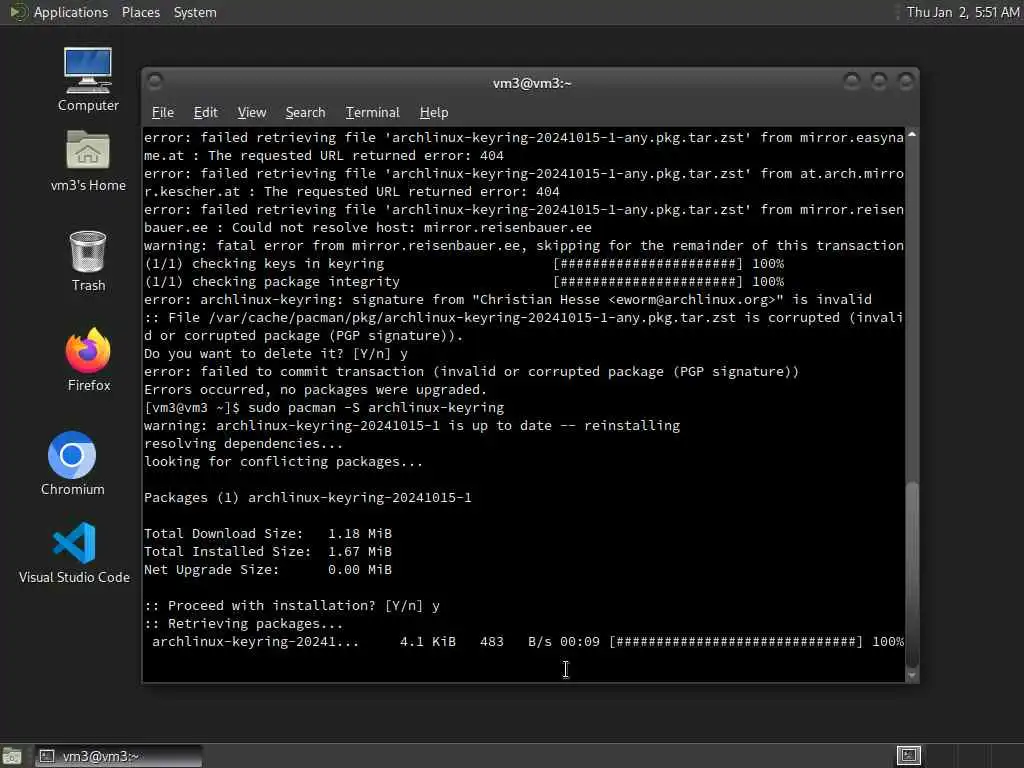Click the 'checking keys in keyring' line
Viewport: 1024px width, 768px height.
coord(464,263)
